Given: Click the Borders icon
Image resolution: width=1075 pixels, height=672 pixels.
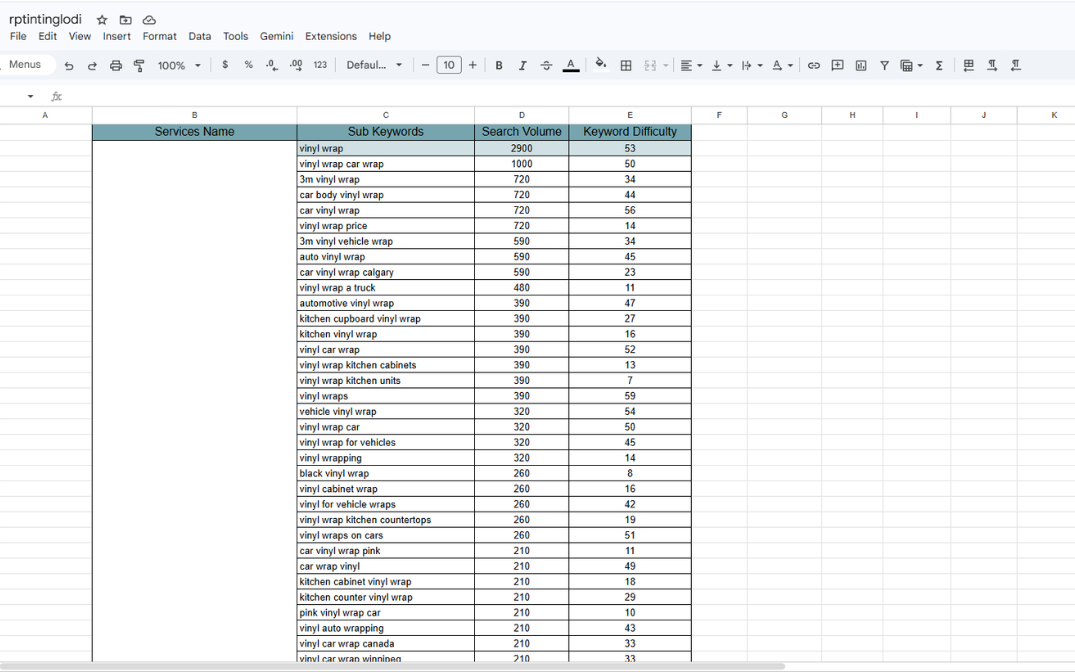Looking at the screenshot, I should tap(626, 66).
